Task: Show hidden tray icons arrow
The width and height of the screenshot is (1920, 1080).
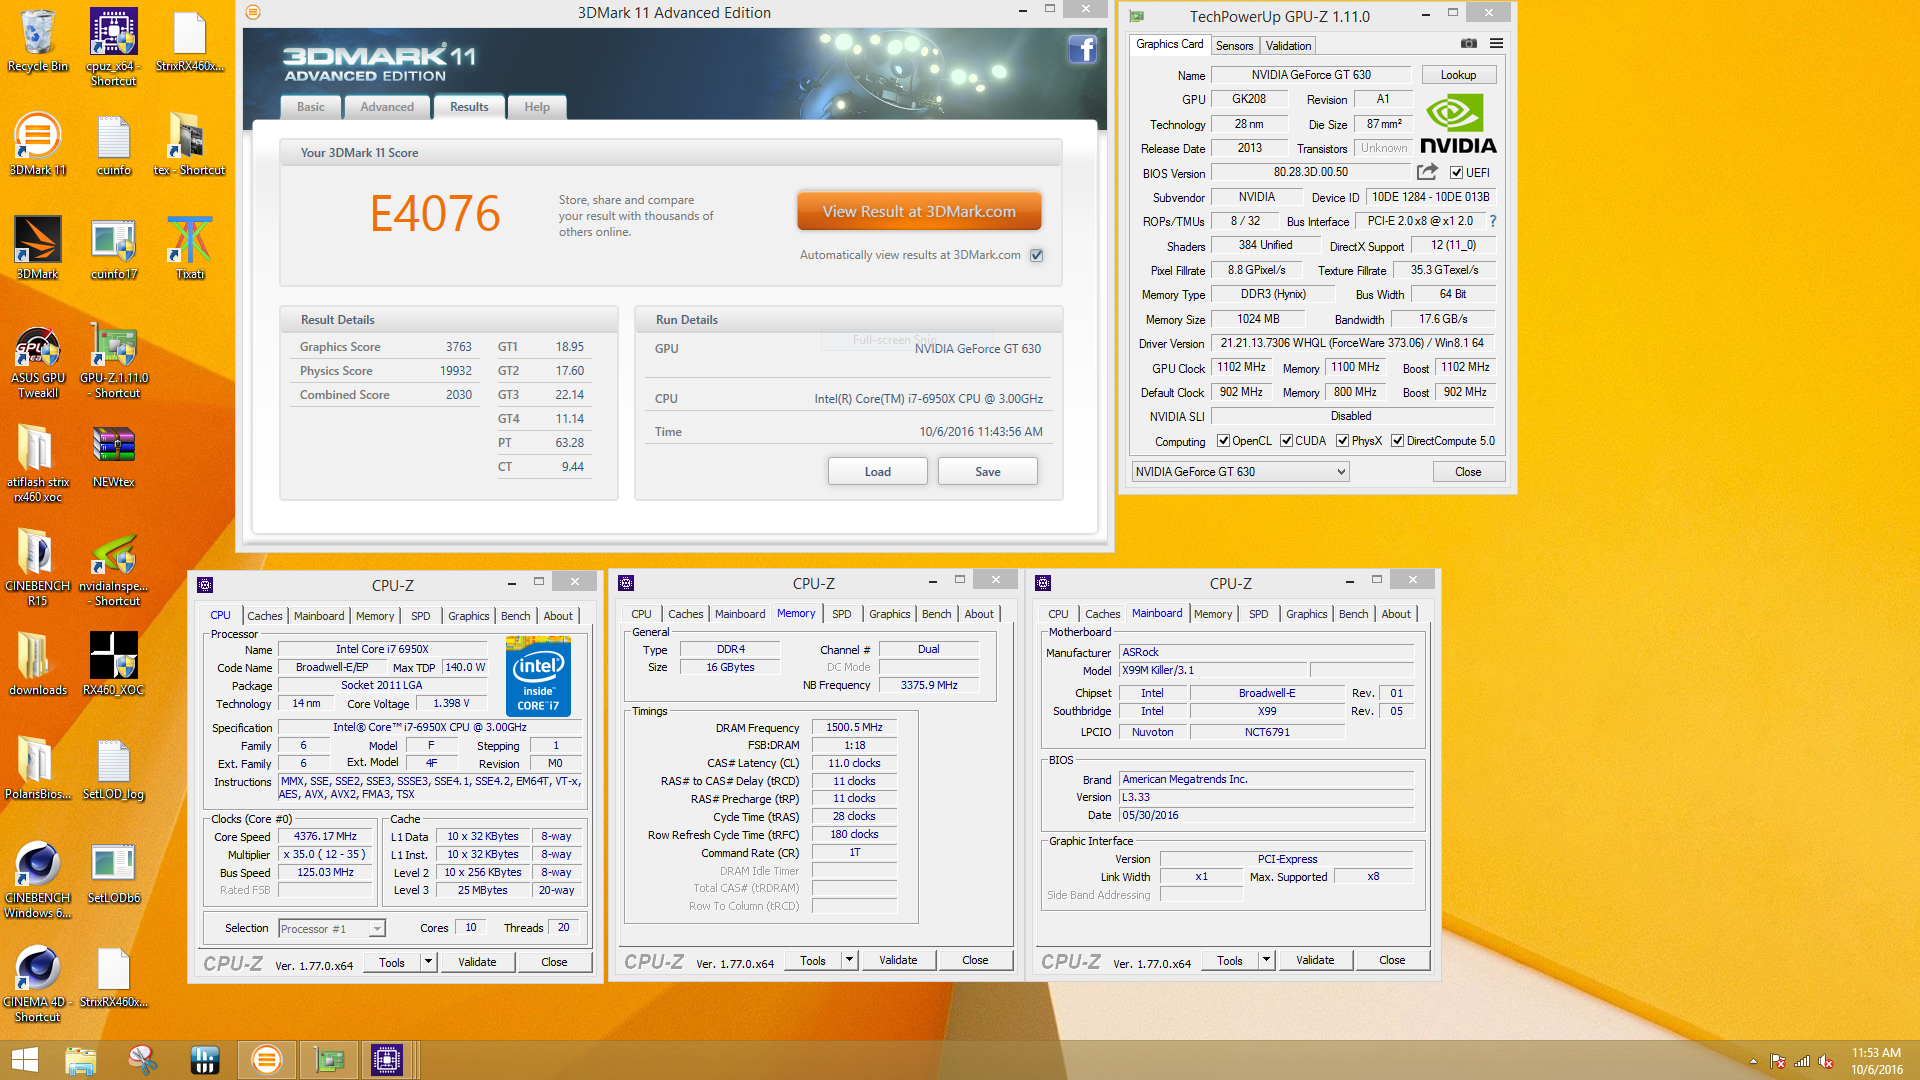Action: tap(1753, 1061)
